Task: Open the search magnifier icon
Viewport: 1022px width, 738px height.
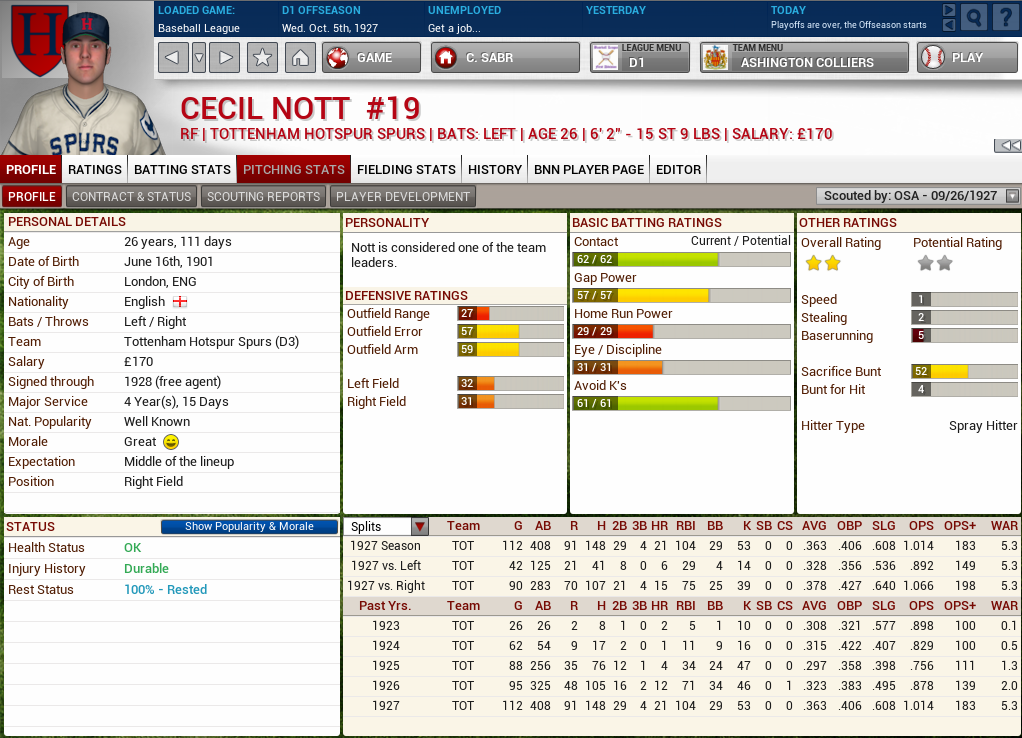Action: [973, 18]
